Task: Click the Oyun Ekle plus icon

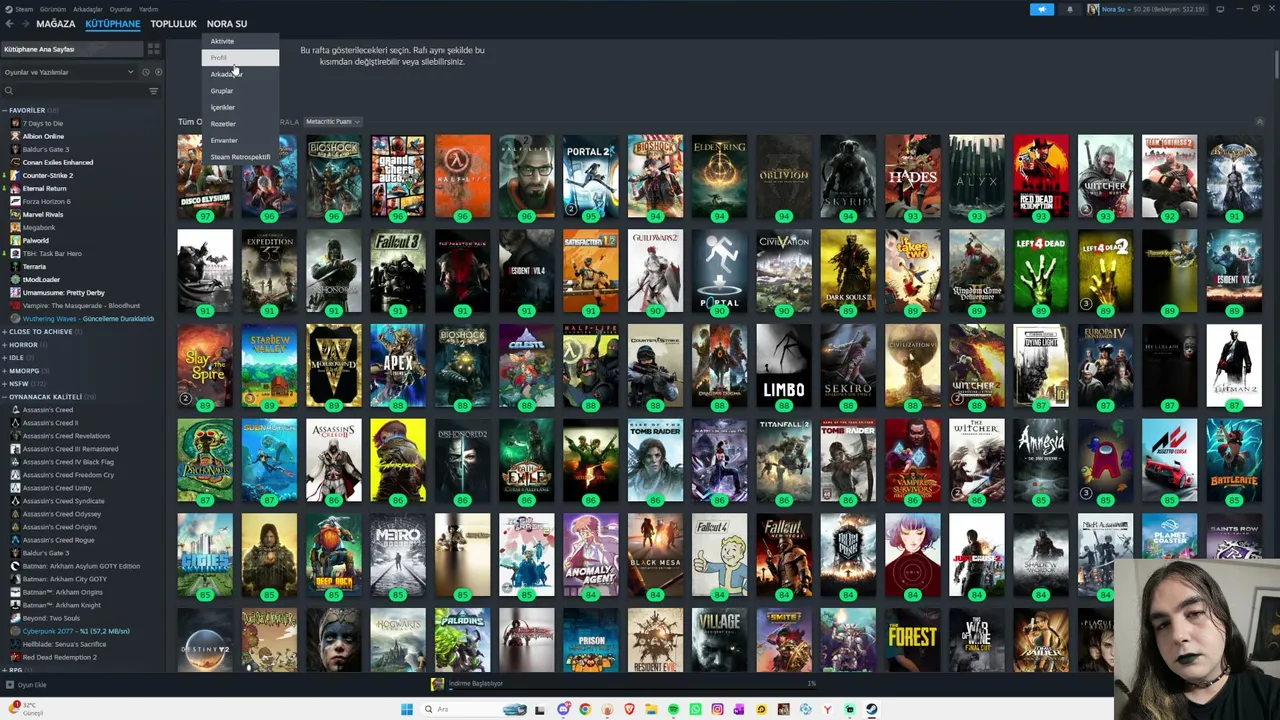Action: point(10,685)
